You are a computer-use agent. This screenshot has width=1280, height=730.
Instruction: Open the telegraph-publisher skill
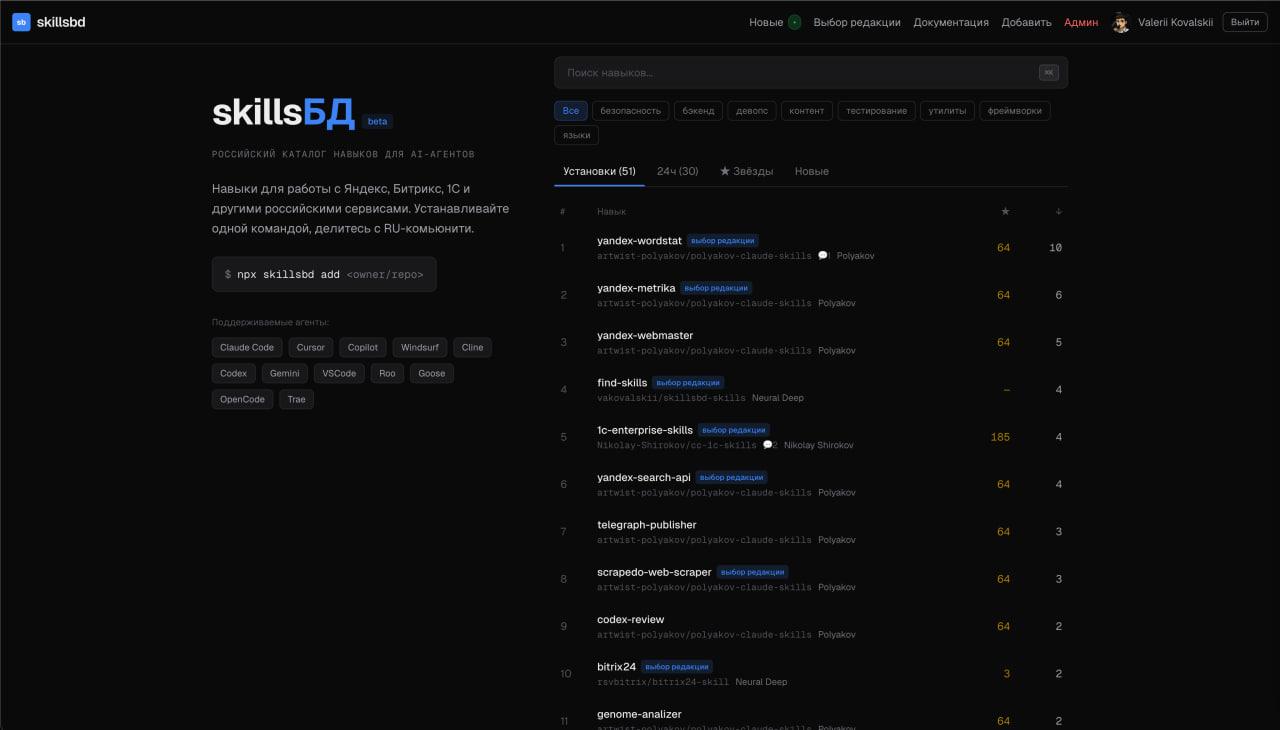click(647, 525)
